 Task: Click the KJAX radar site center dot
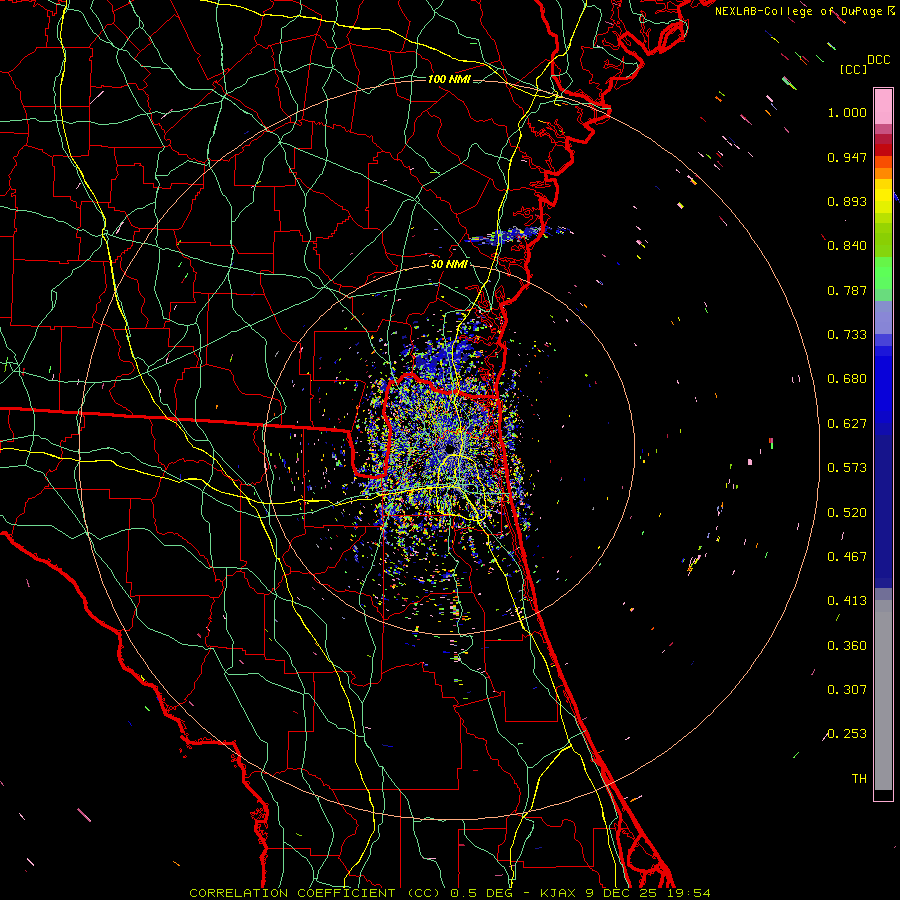(x=449, y=448)
